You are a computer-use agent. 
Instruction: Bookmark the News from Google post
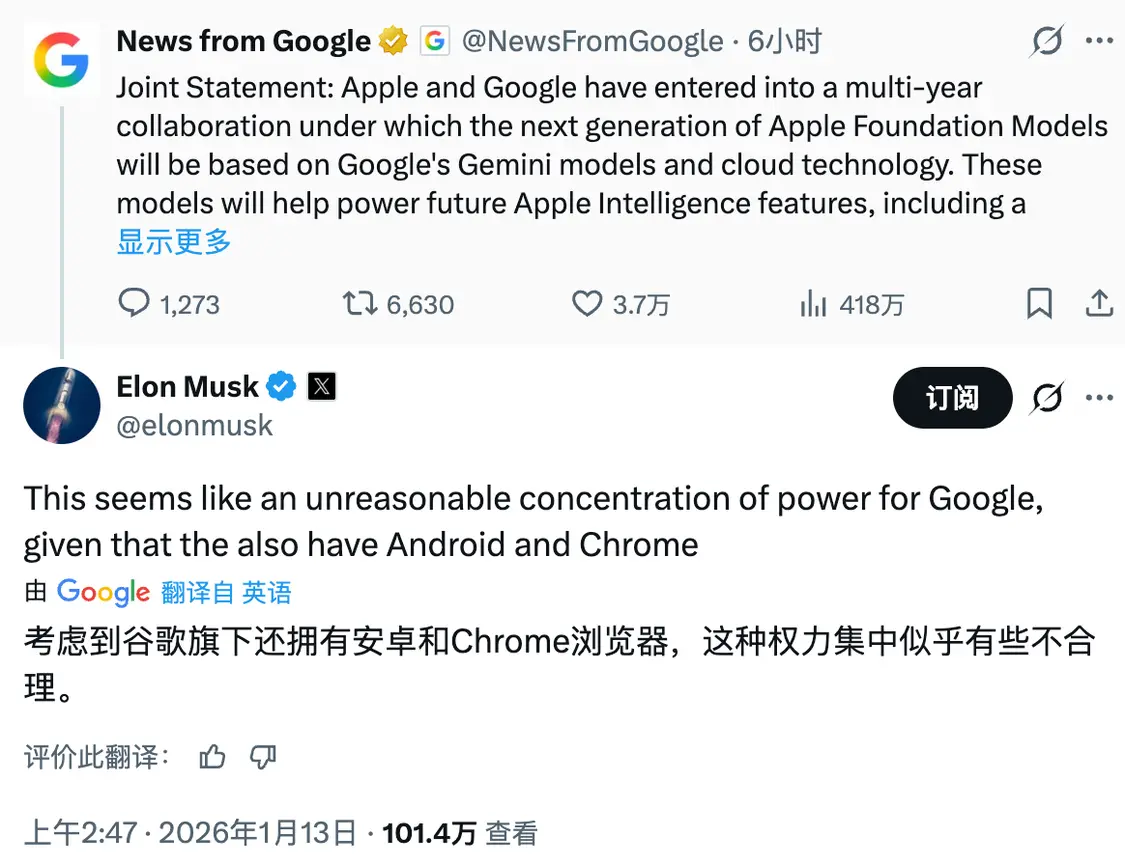[x=1039, y=303]
